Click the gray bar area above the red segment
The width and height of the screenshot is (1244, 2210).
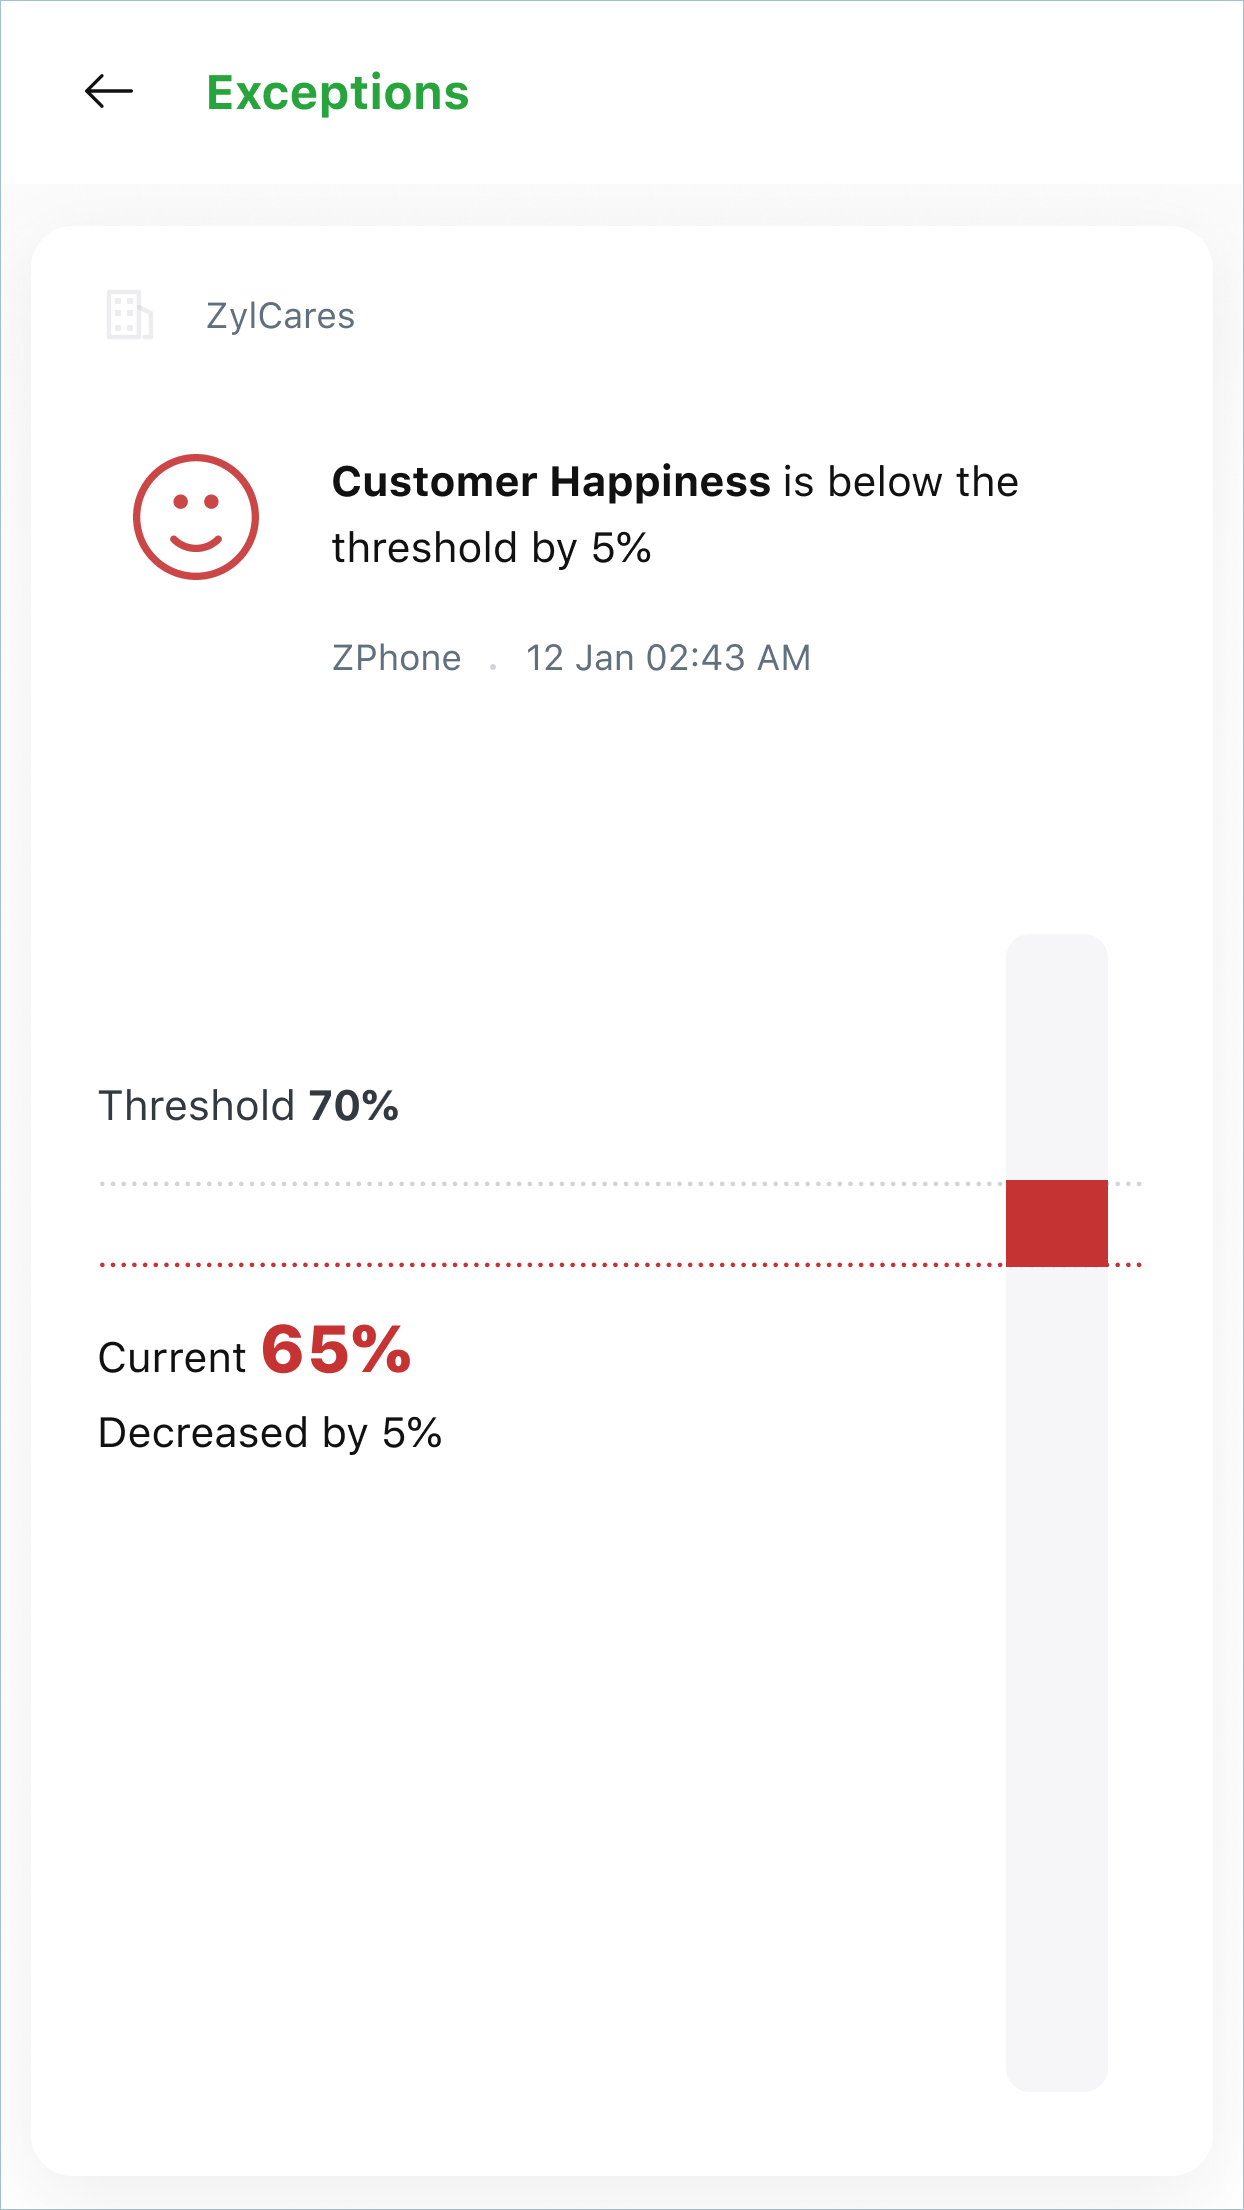pyautogui.click(x=1056, y=1055)
